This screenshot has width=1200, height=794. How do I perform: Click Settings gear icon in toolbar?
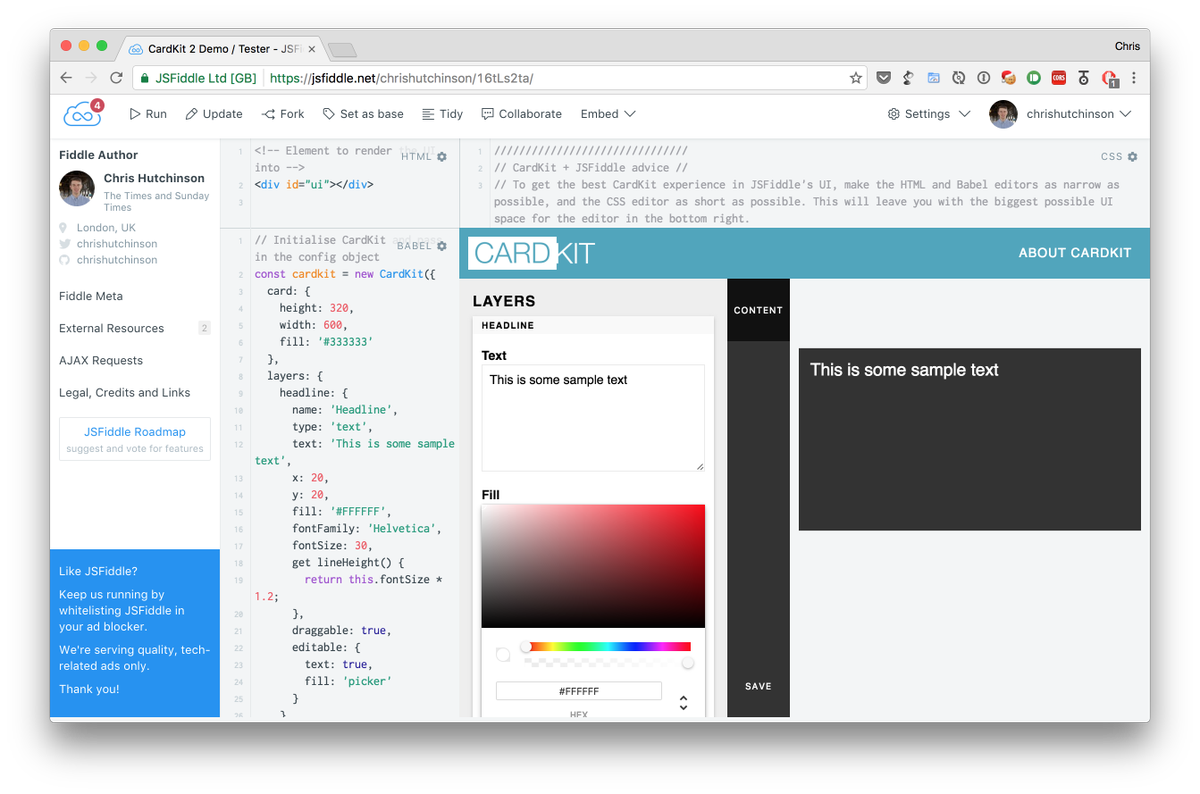point(894,114)
